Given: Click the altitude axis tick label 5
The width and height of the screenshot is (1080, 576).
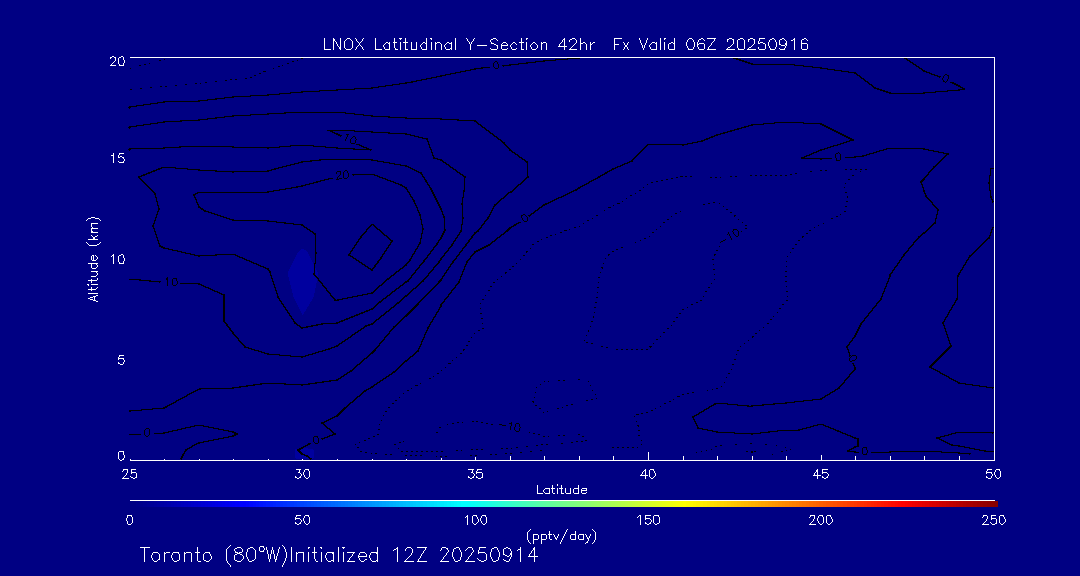Looking at the screenshot, I should [x=119, y=359].
